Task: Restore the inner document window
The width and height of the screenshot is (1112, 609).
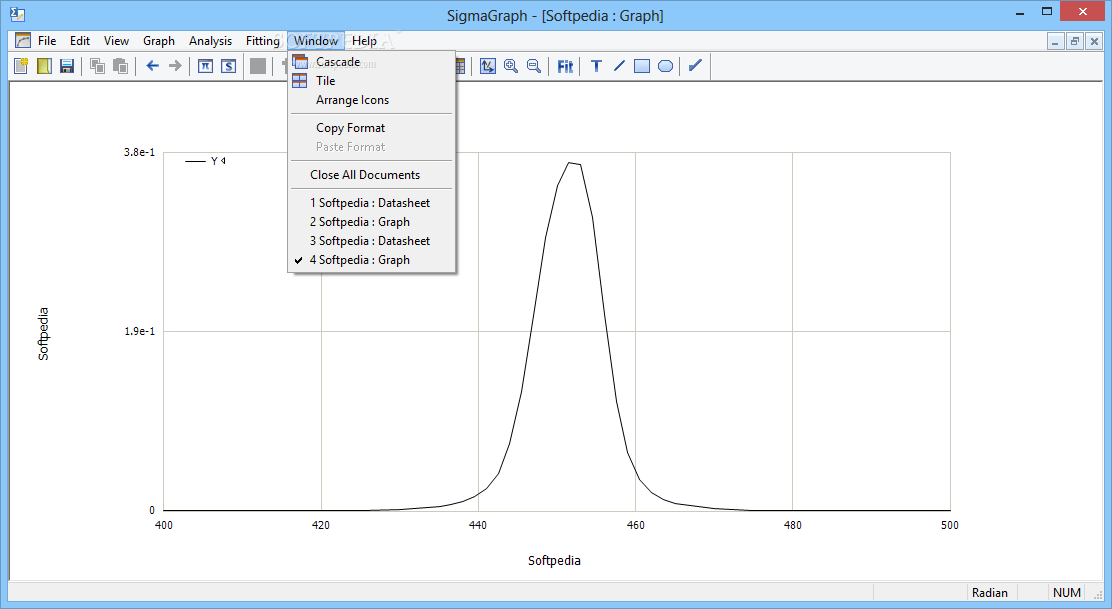Action: 1075,41
